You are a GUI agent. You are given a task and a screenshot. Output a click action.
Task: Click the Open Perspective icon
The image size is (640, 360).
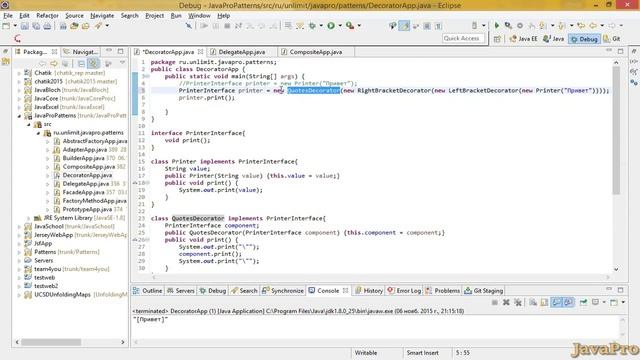click(497, 39)
